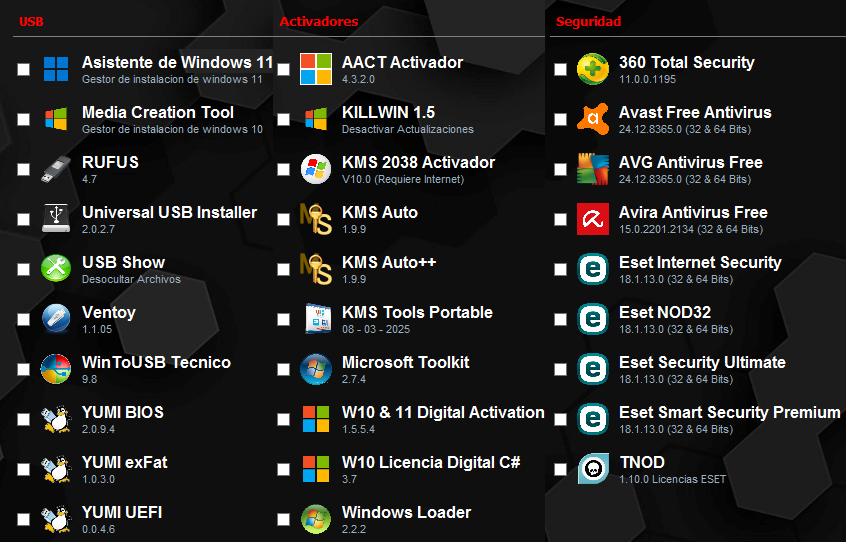846x542 pixels.
Task: Click the 'W10 & 11 Digital Activation' title text
Action: pos(444,413)
